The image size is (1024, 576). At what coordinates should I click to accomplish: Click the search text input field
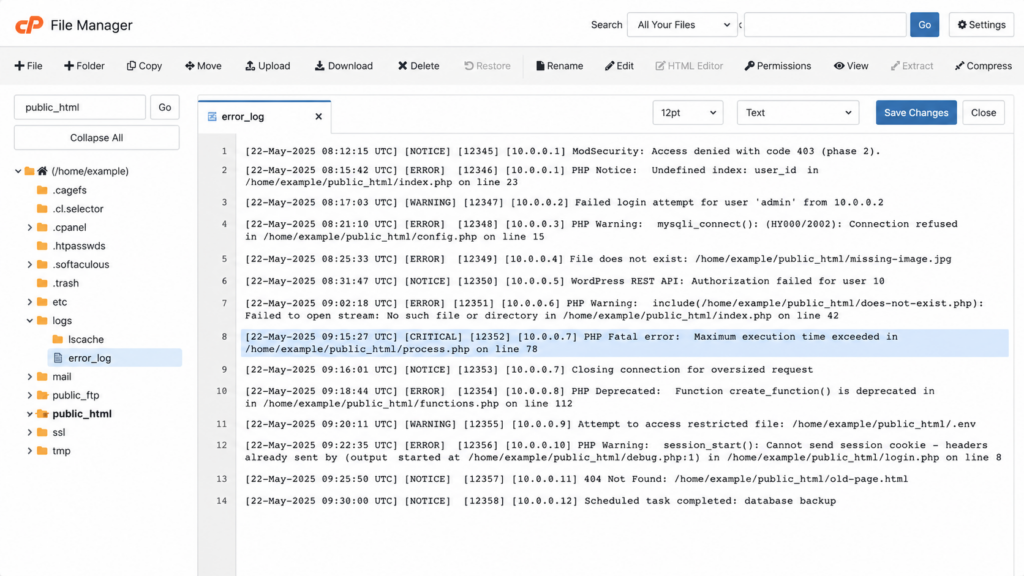[825, 25]
